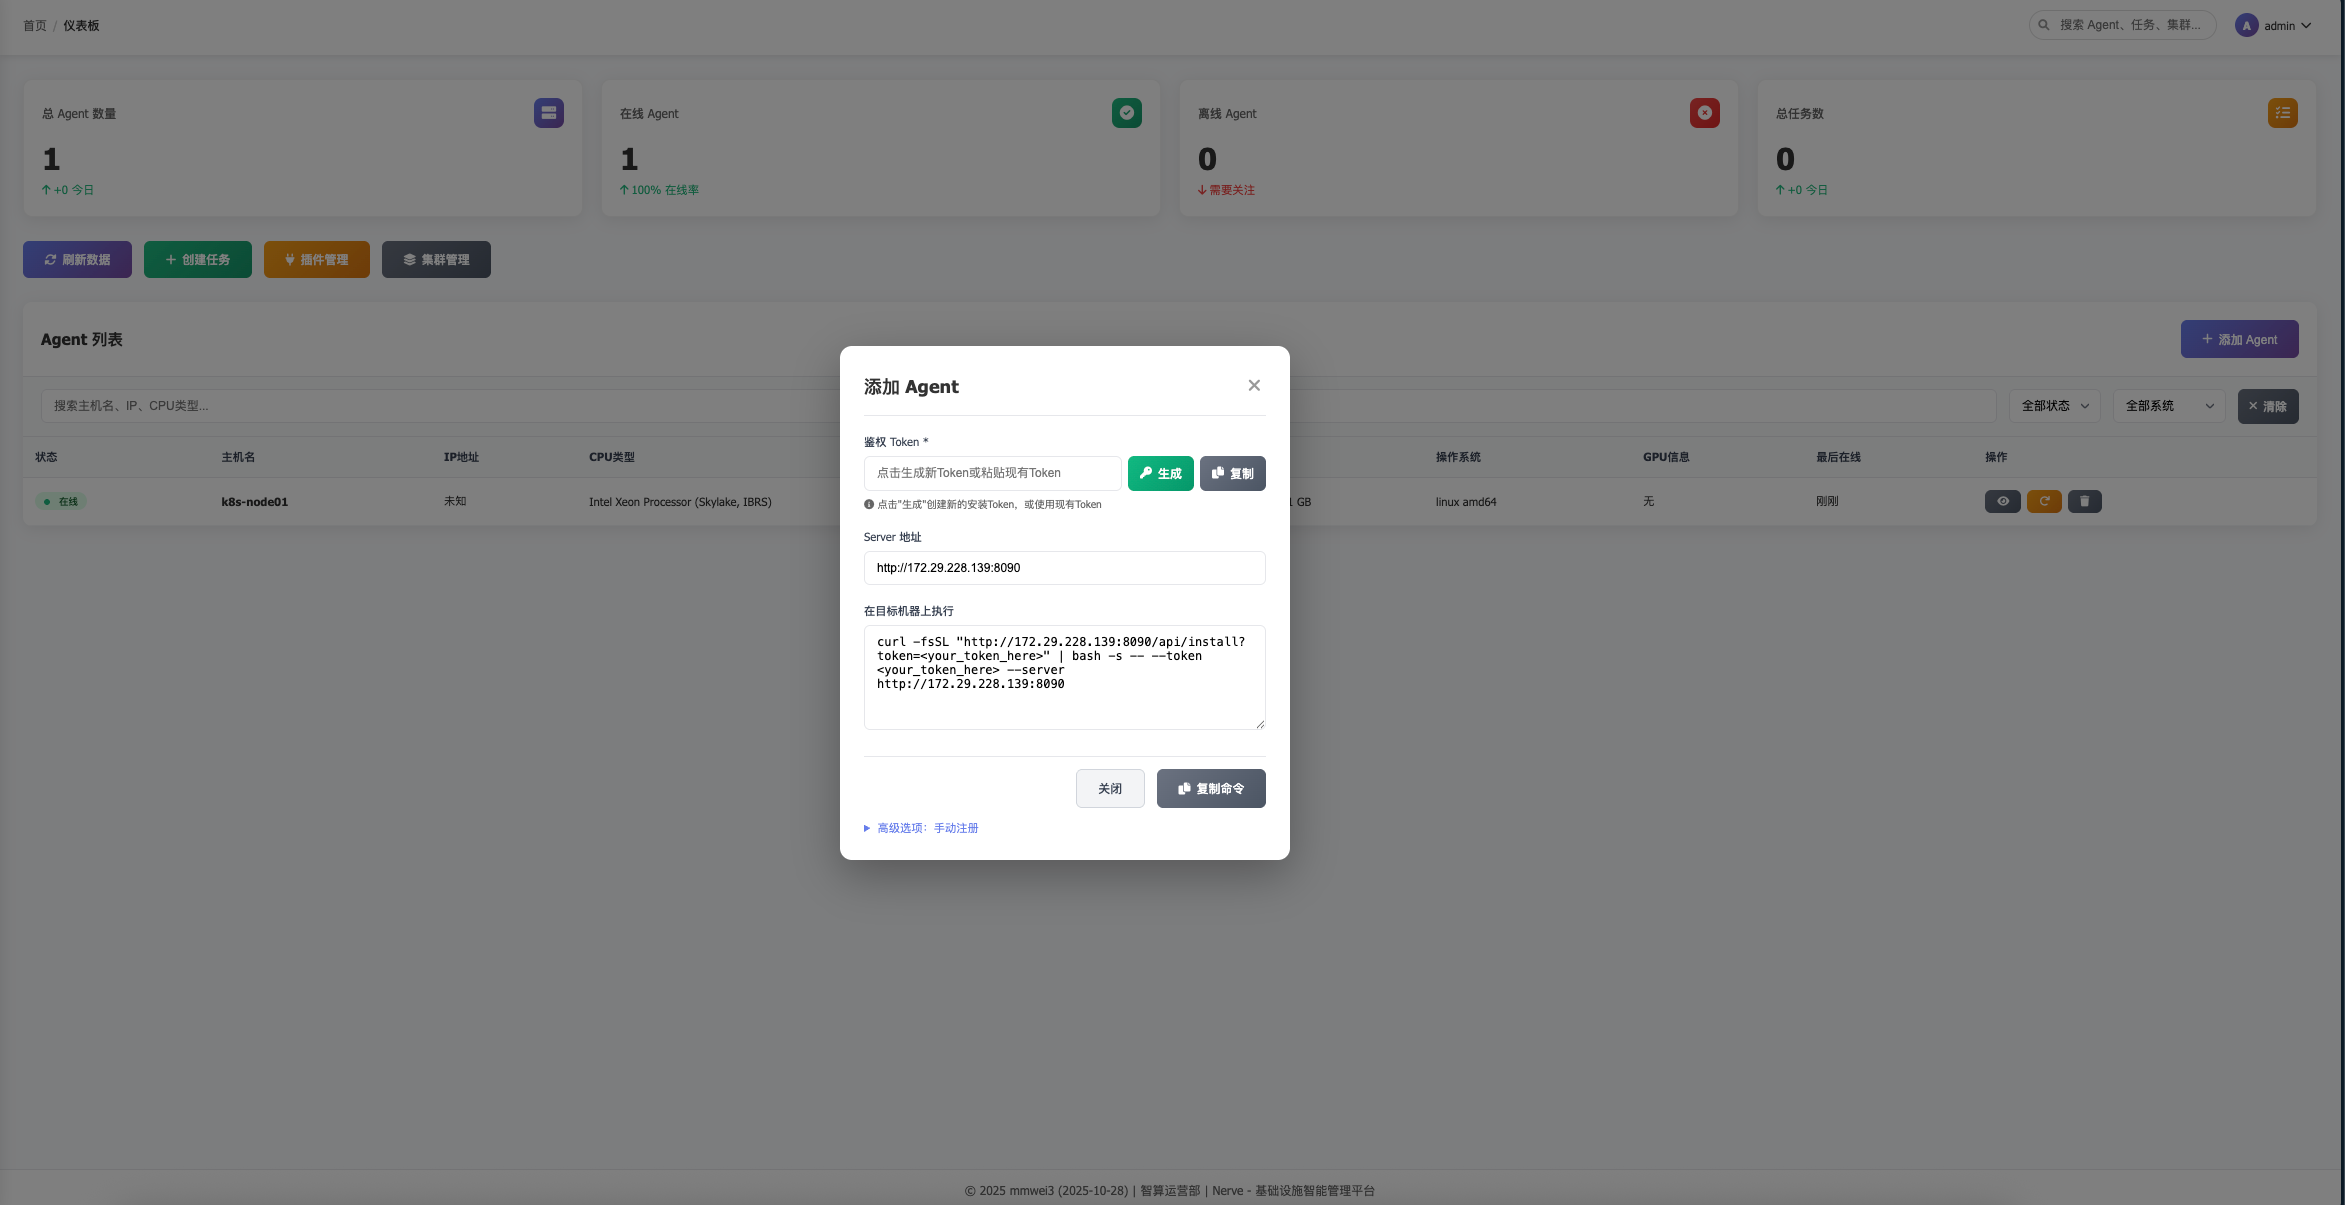2345x1205 pixels.
Task: View k8s-node01 details with eye icon
Action: coord(2003,501)
